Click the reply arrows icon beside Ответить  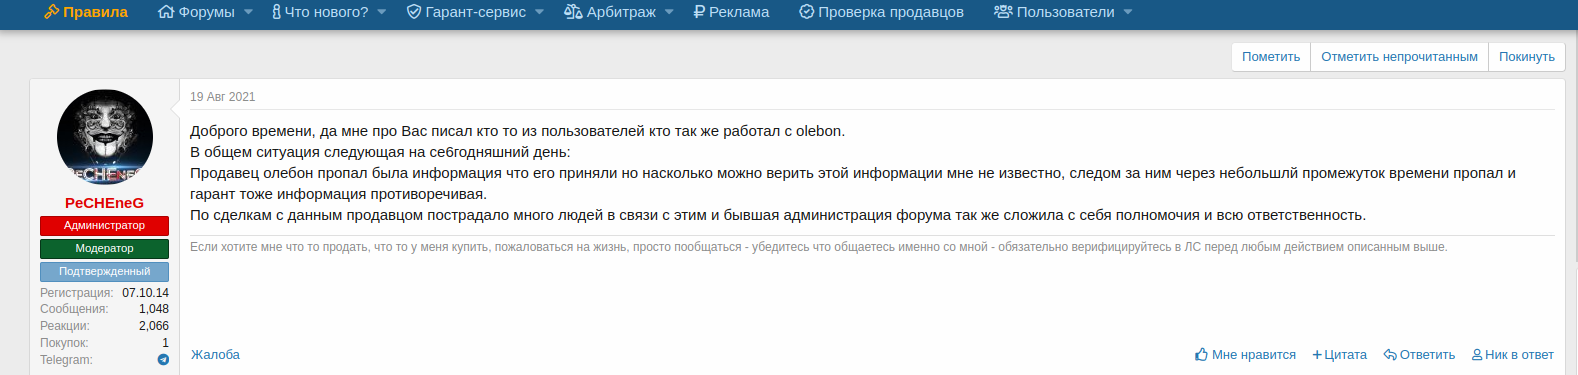pyautogui.click(x=1390, y=355)
